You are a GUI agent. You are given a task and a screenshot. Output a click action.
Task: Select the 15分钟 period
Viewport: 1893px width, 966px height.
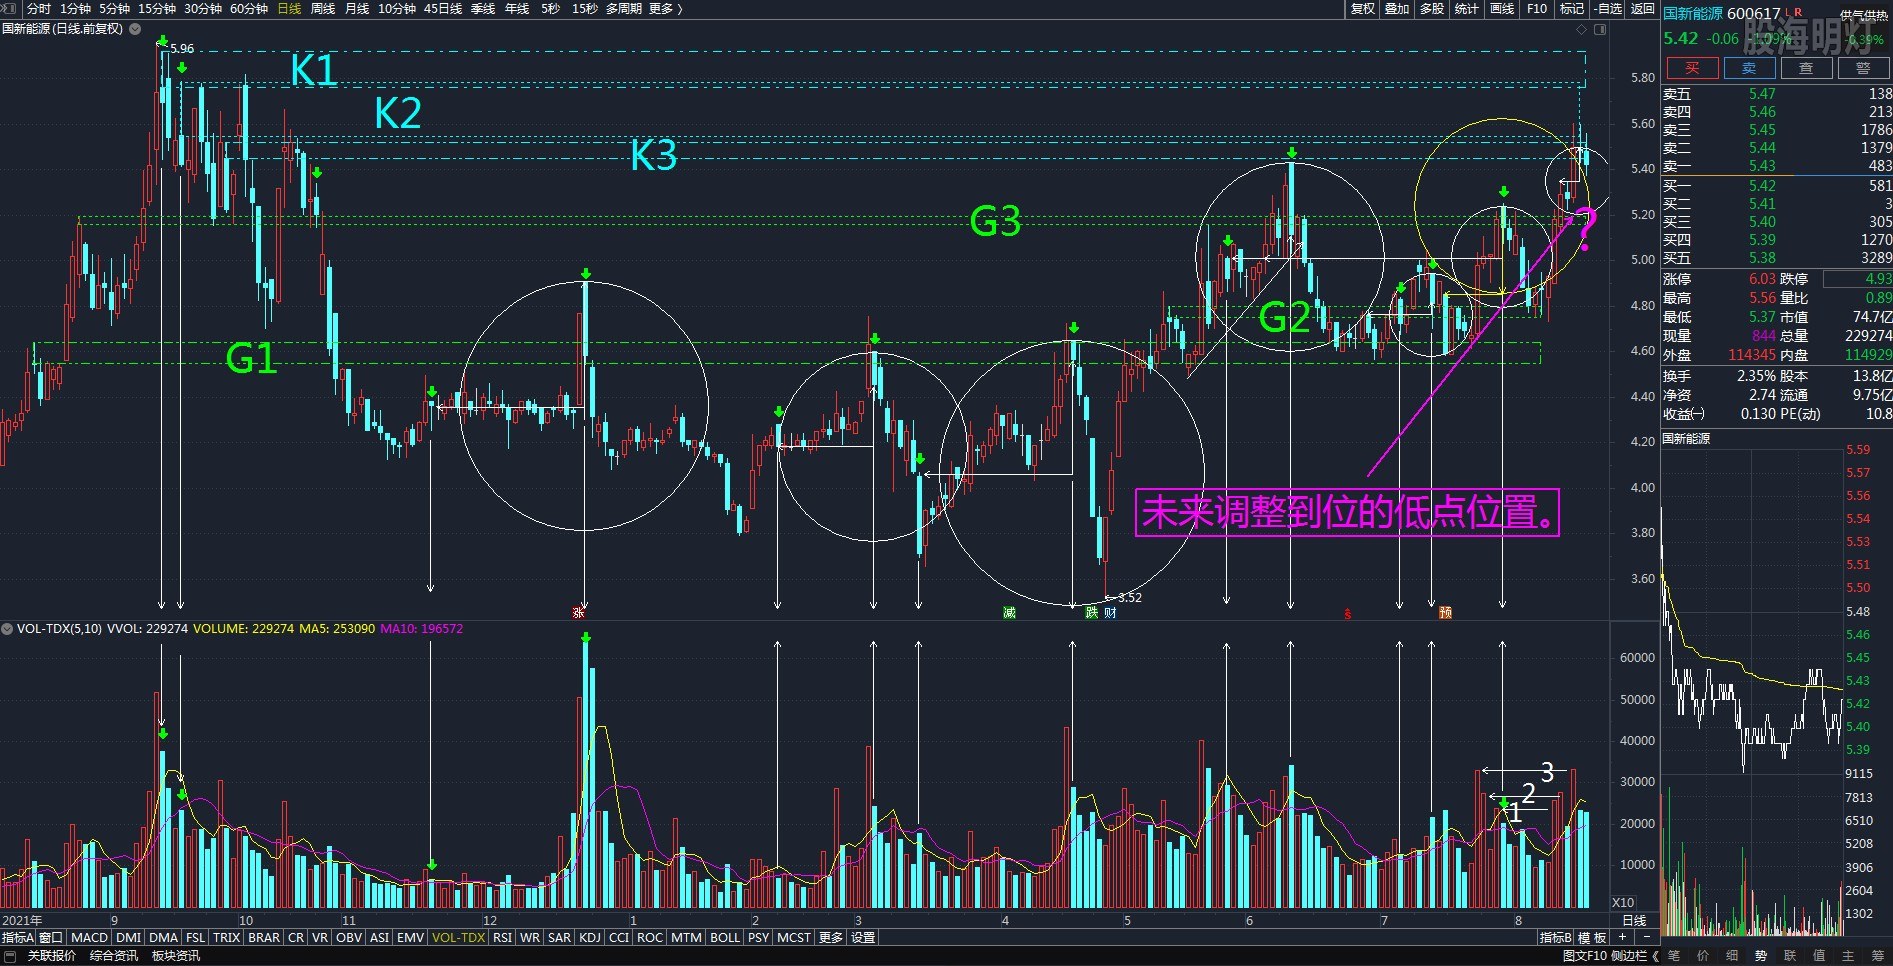pos(157,8)
